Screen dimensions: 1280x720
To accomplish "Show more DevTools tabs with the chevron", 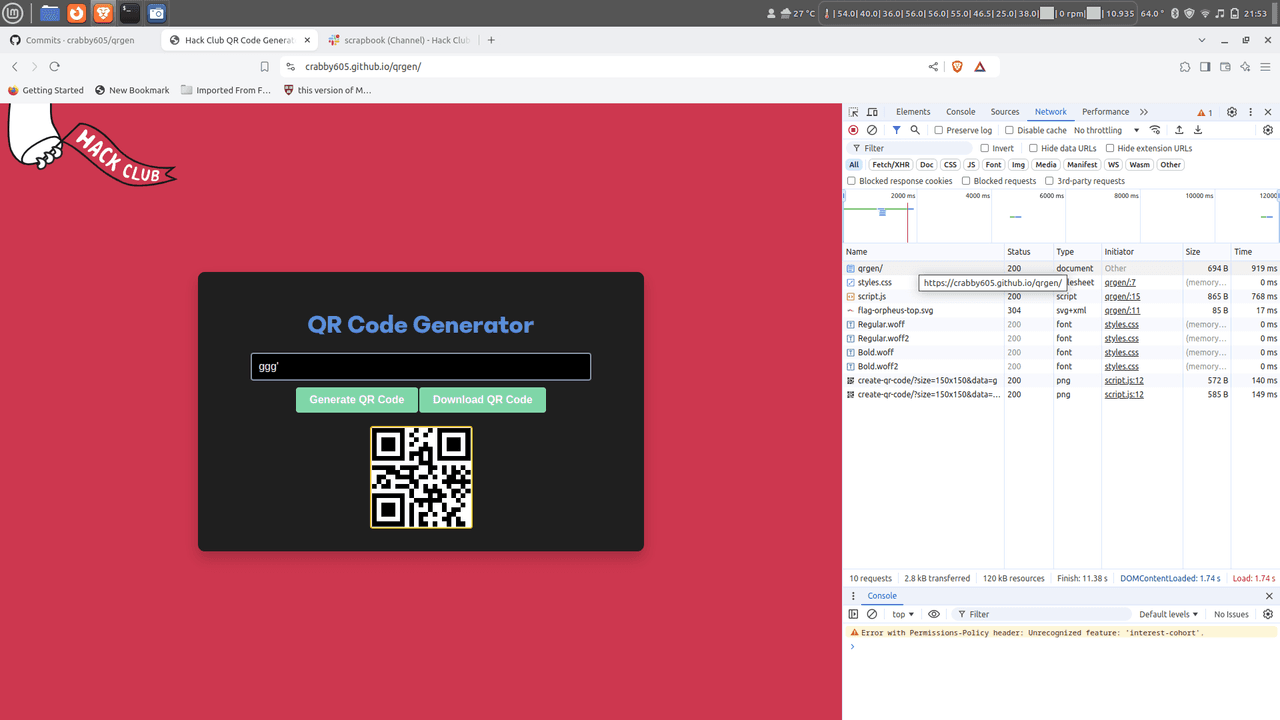I will (x=1144, y=112).
